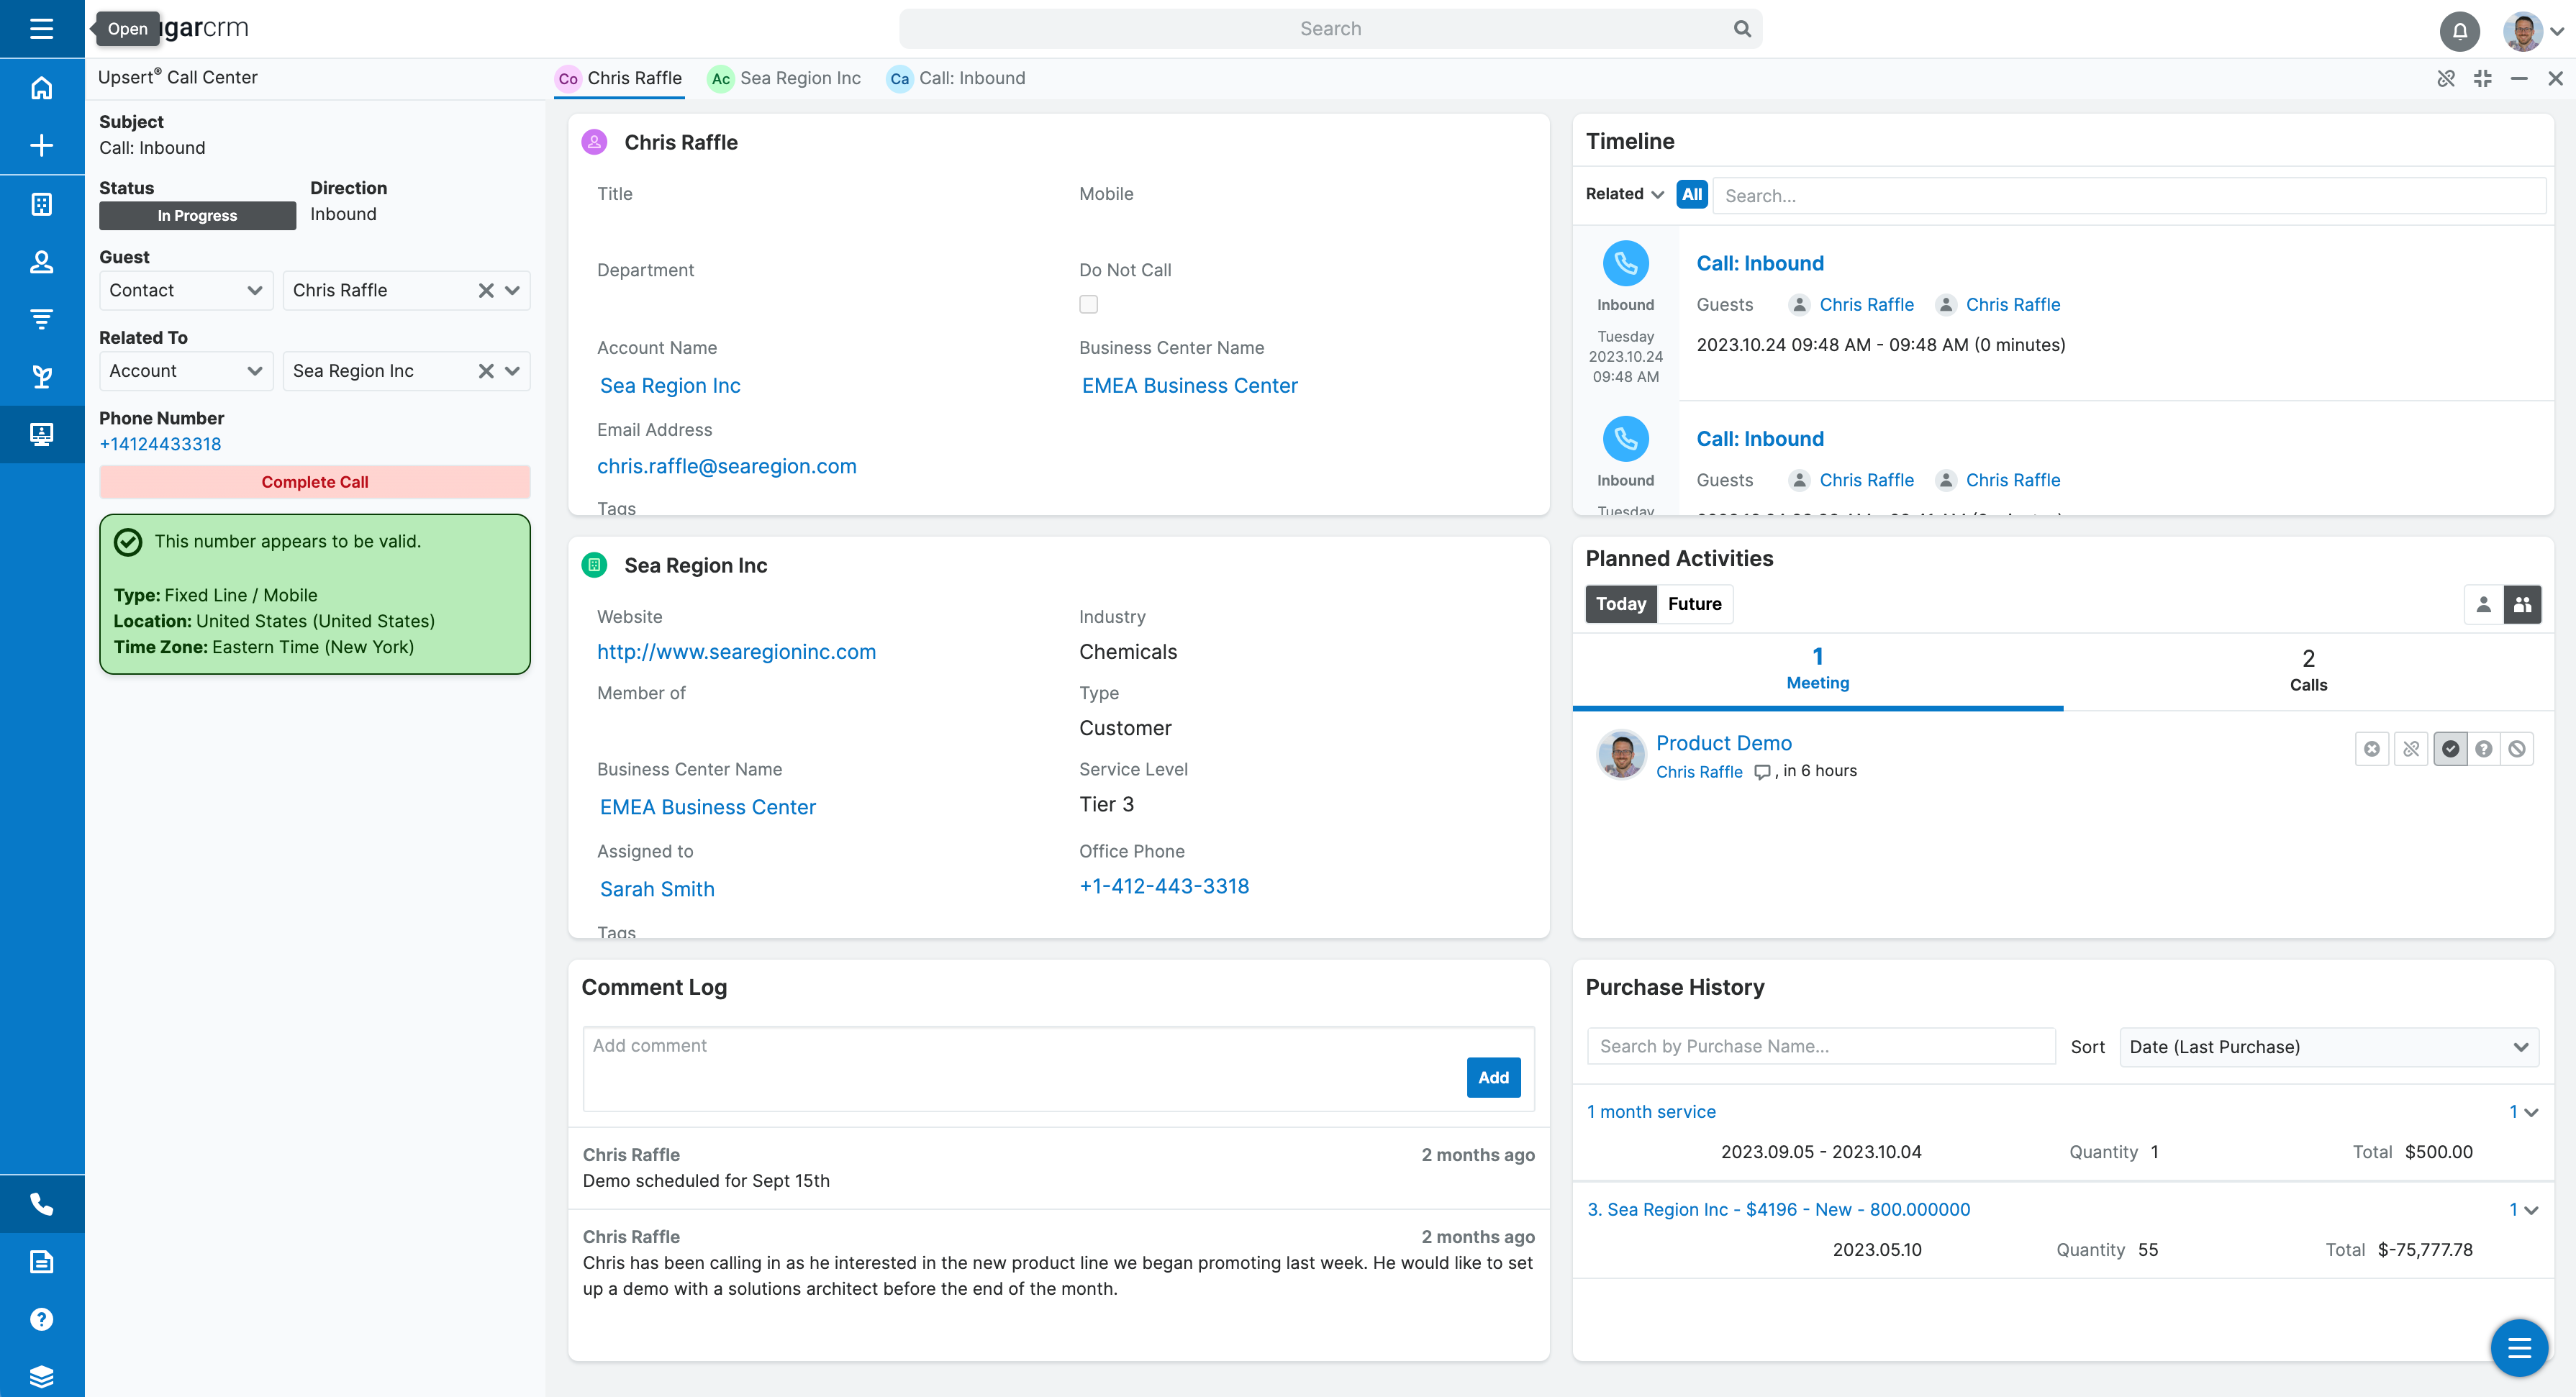
Task: Mark Product Demo meeting as held (checkmark)
Action: tap(2450, 749)
